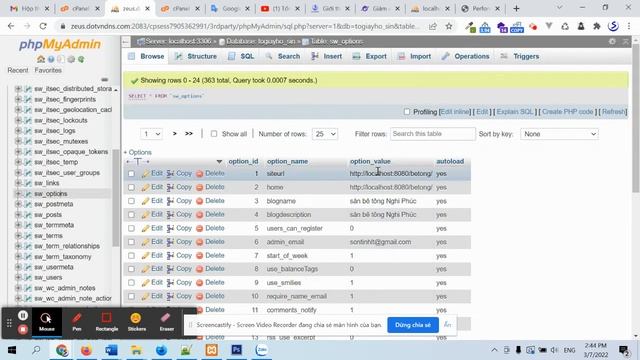Click the Refresh query link

click(x=613, y=112)
